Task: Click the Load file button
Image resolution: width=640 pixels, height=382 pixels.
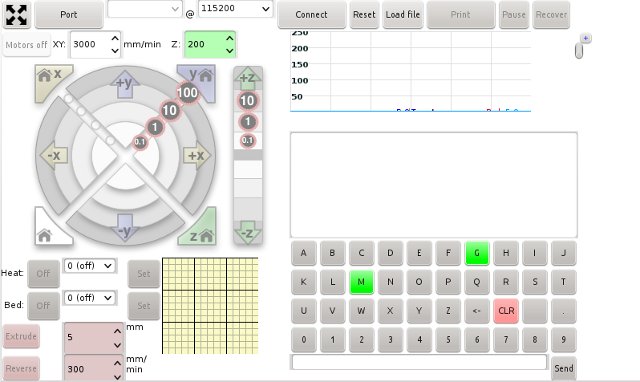Action: [402, 15]
